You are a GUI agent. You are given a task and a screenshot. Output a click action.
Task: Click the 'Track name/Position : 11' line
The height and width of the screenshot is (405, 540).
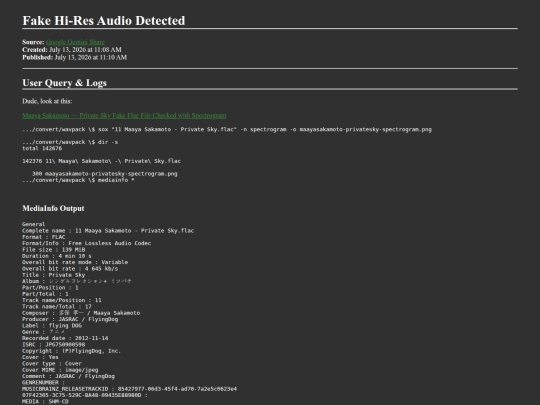pos(62,300)
